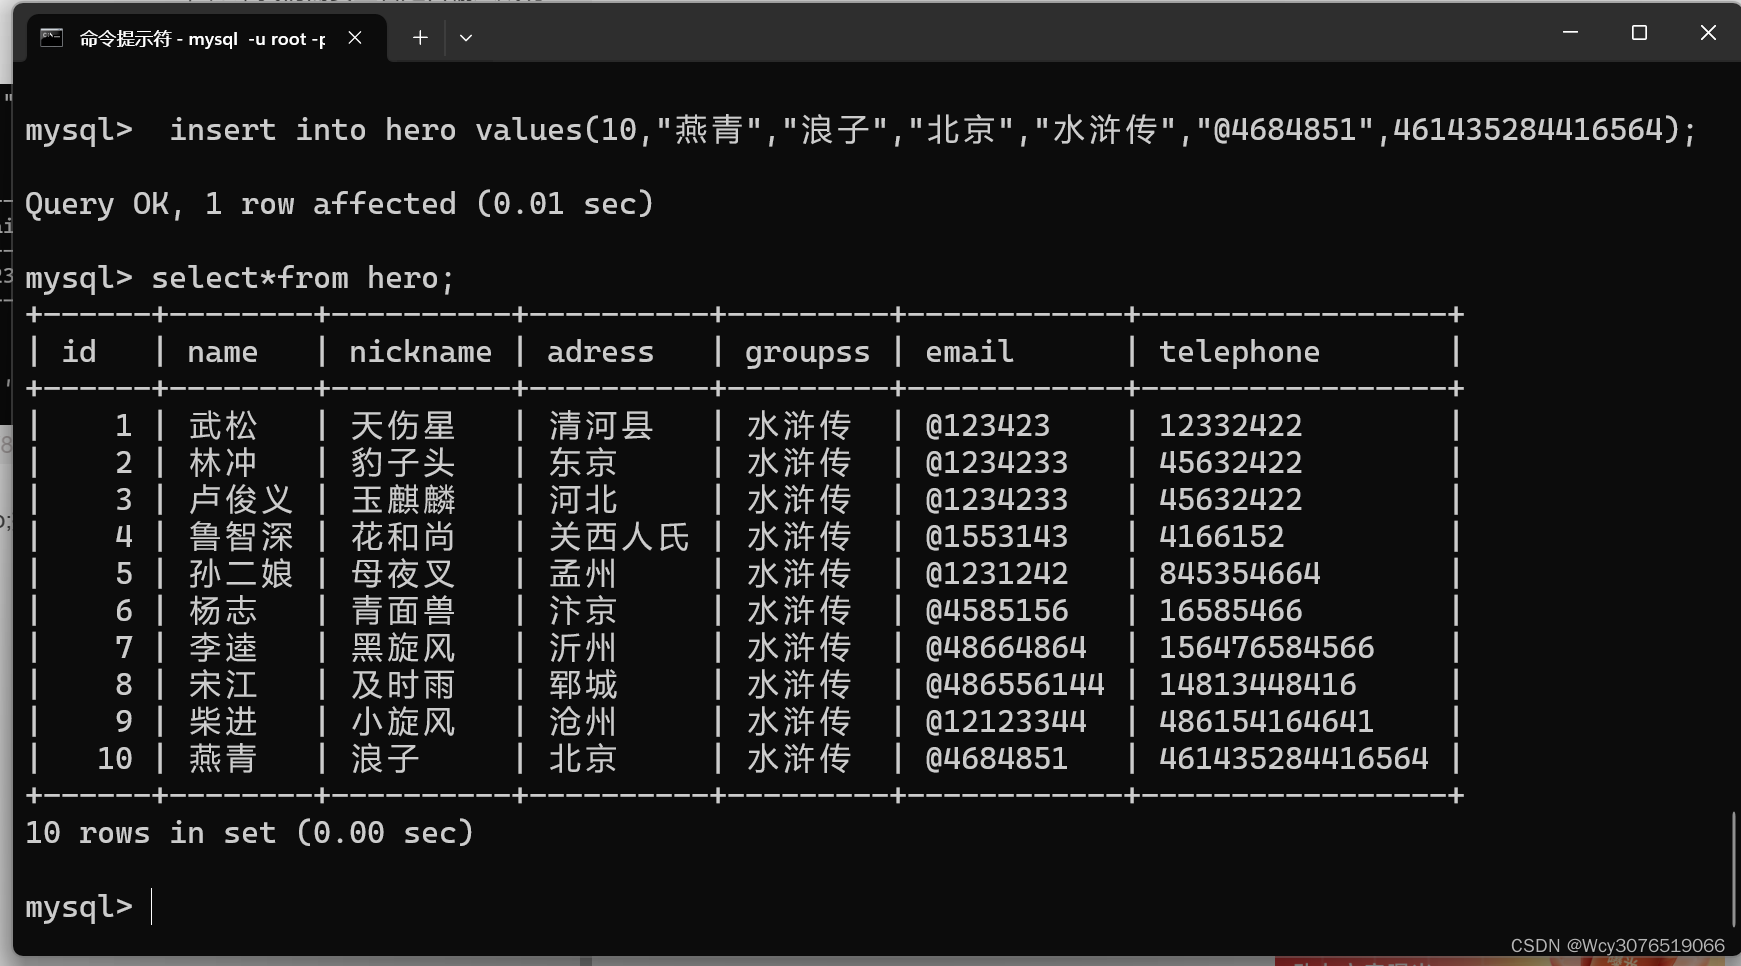Click the email cell '@1553143'
This screenshot has height=966, width=1741.
click(x=997, y=537)
